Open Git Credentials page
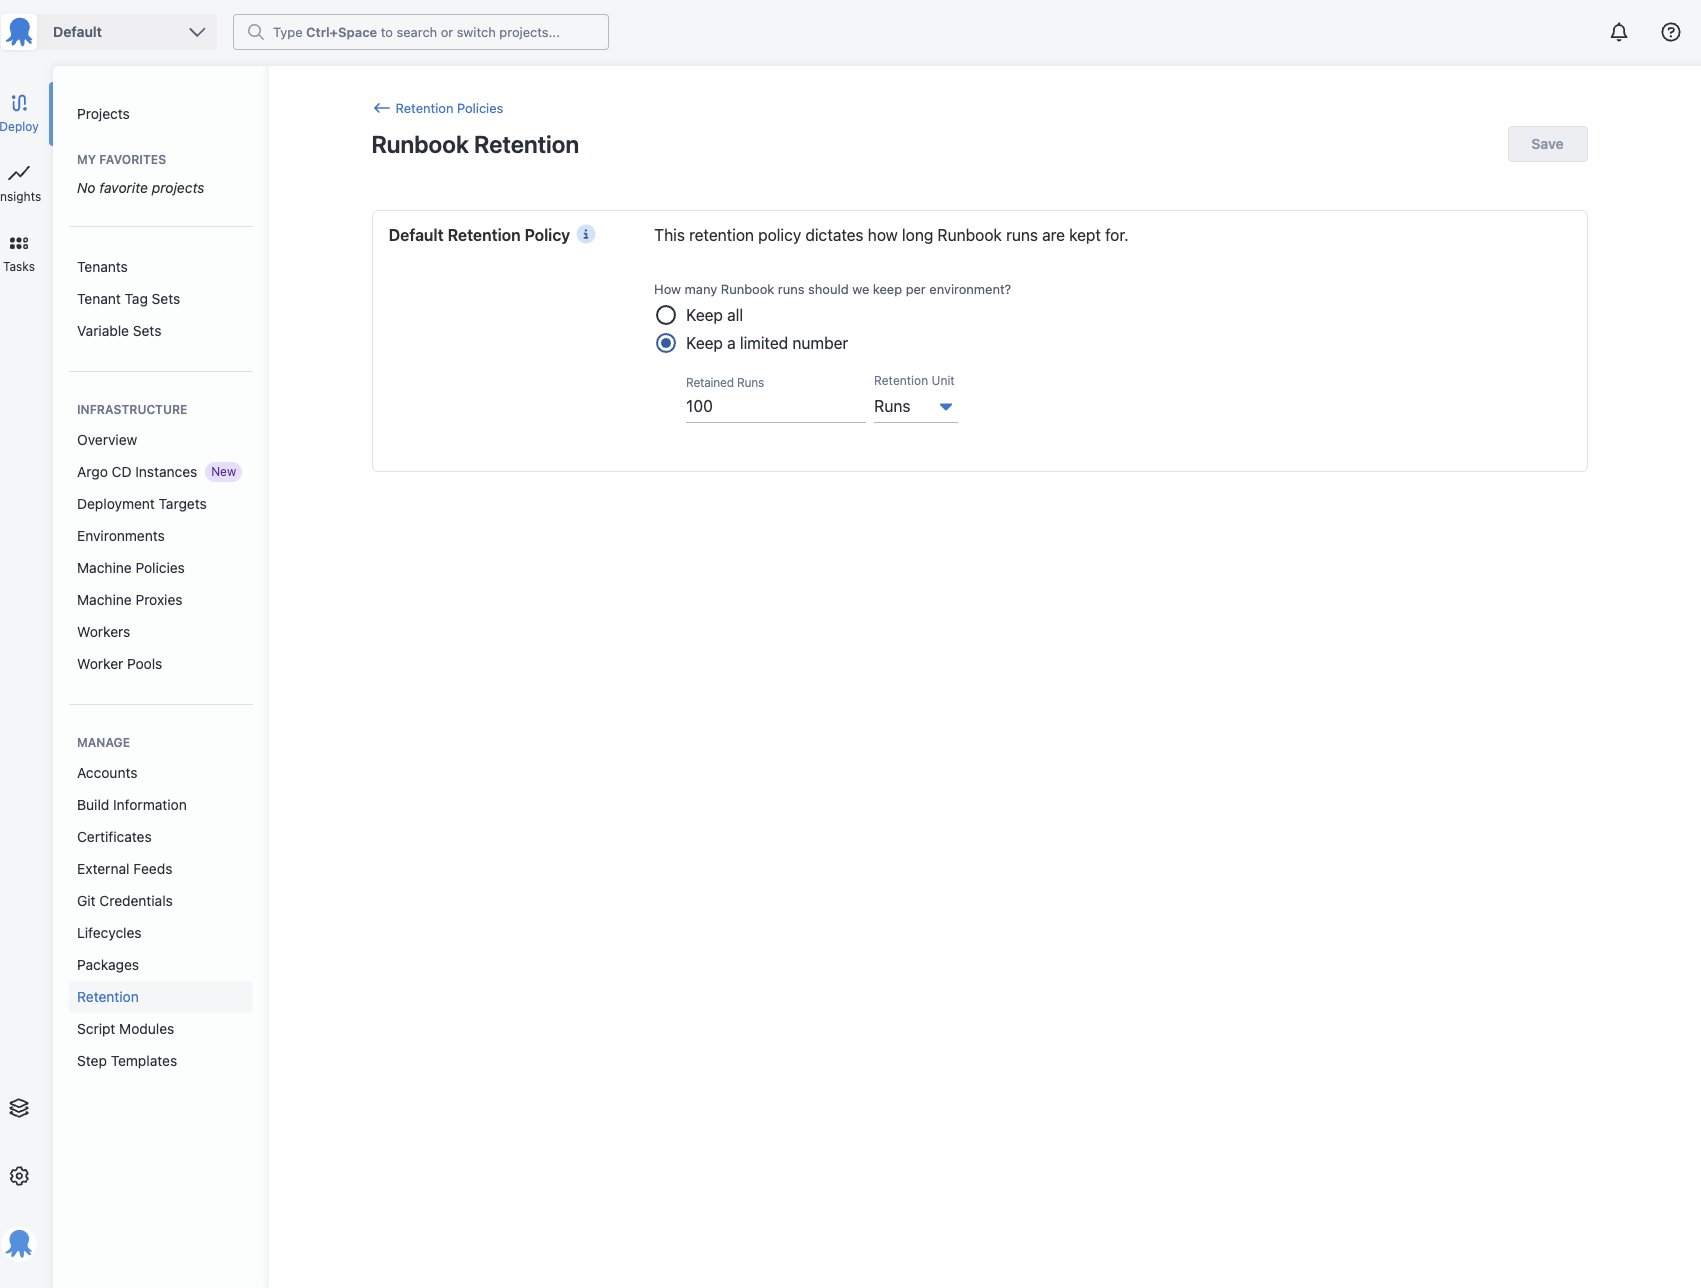1701x1288 pixels. tap(125, 901)
